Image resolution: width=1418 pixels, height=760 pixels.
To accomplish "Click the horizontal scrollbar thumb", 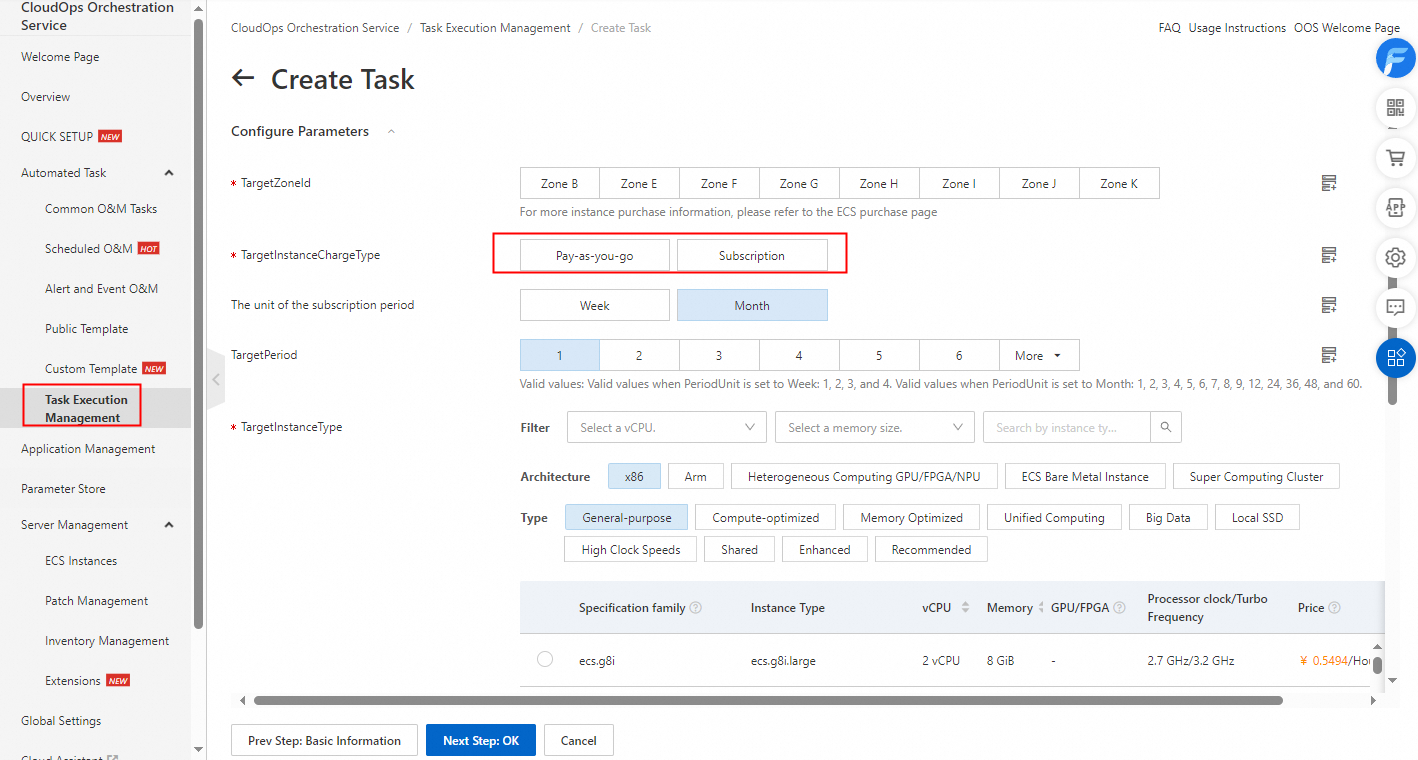I will pos(768,701).
